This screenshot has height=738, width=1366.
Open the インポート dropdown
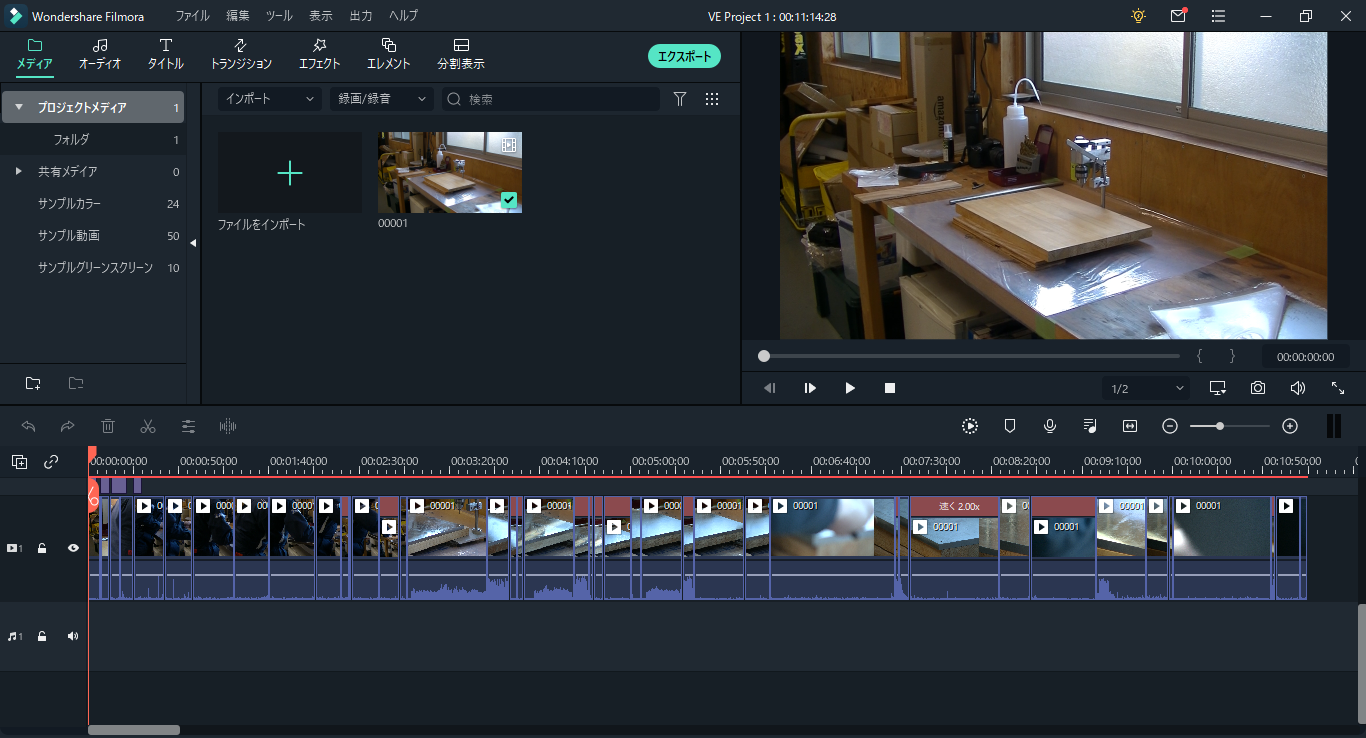(x=269, y=99)
